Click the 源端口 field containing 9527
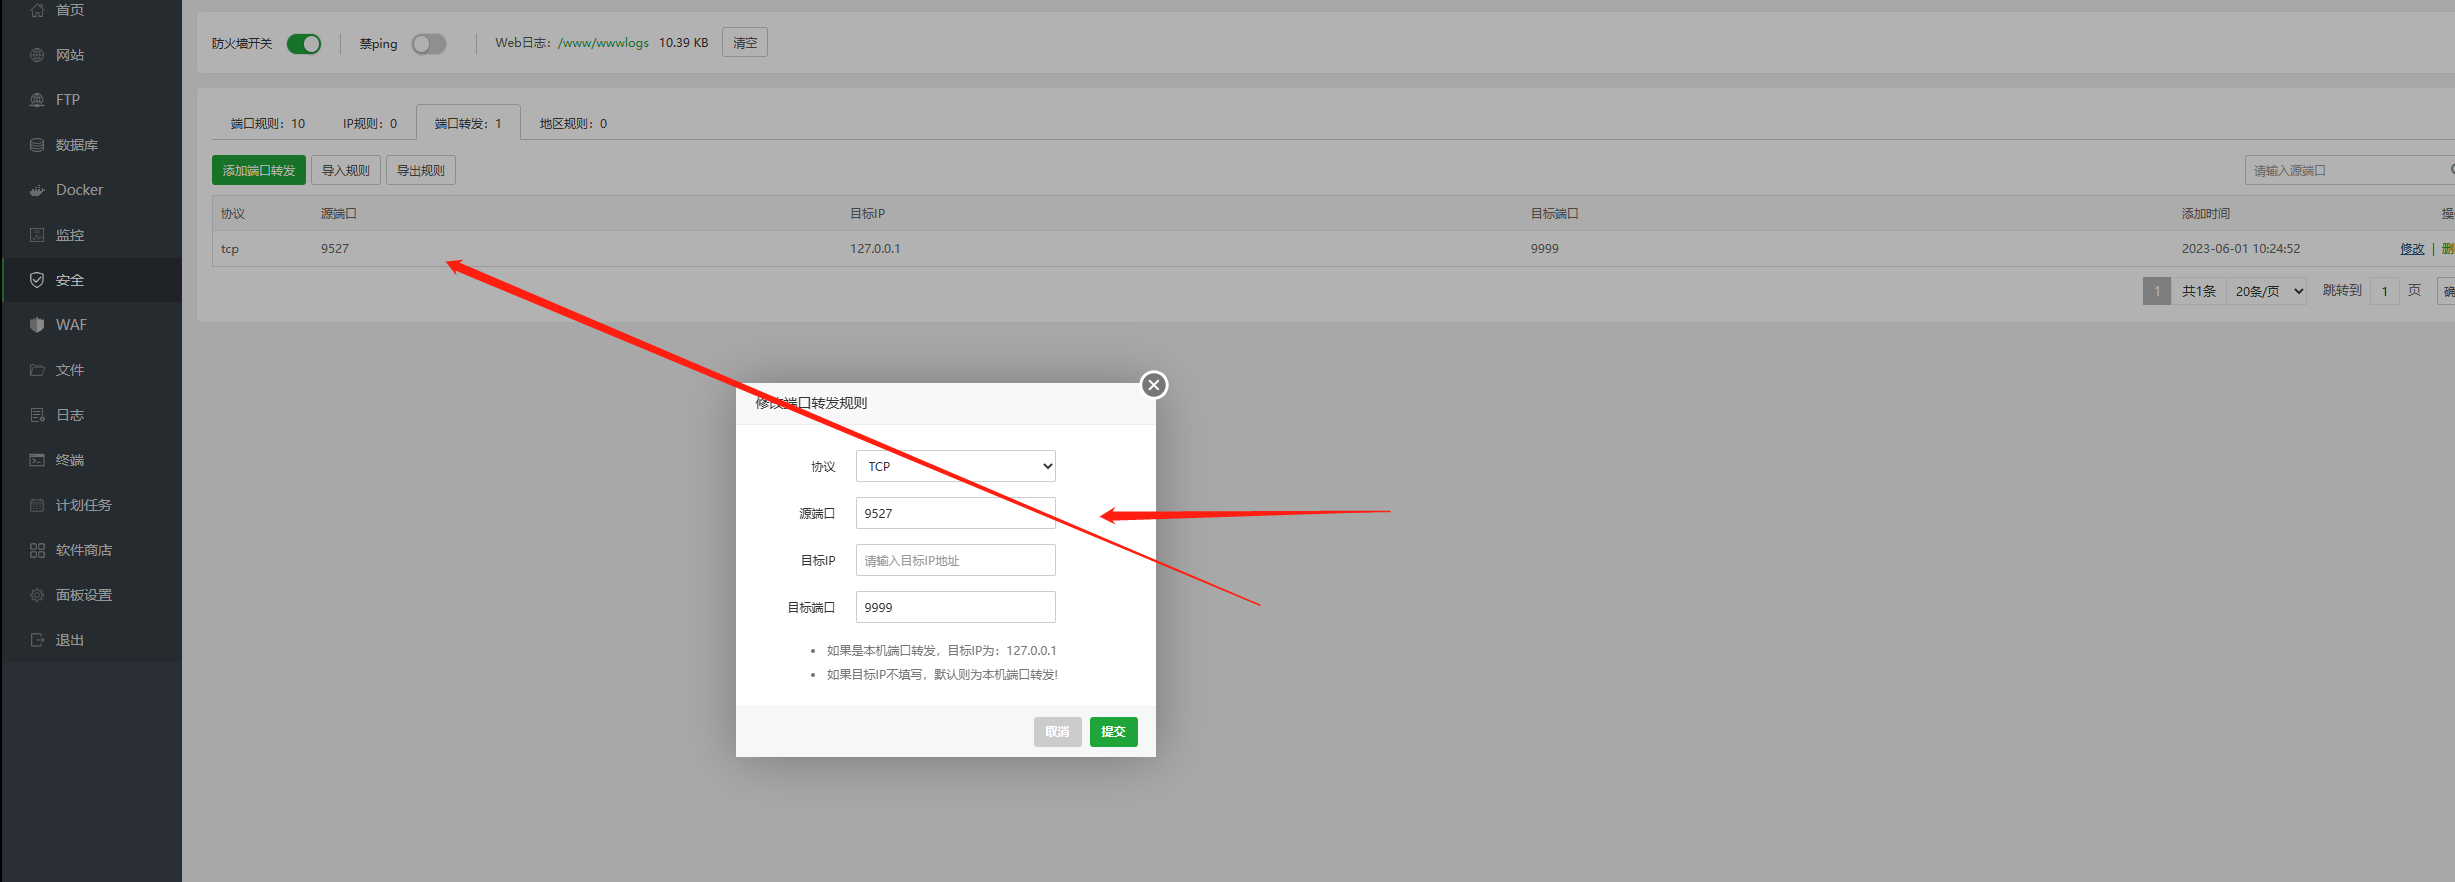 click(956, 513)
